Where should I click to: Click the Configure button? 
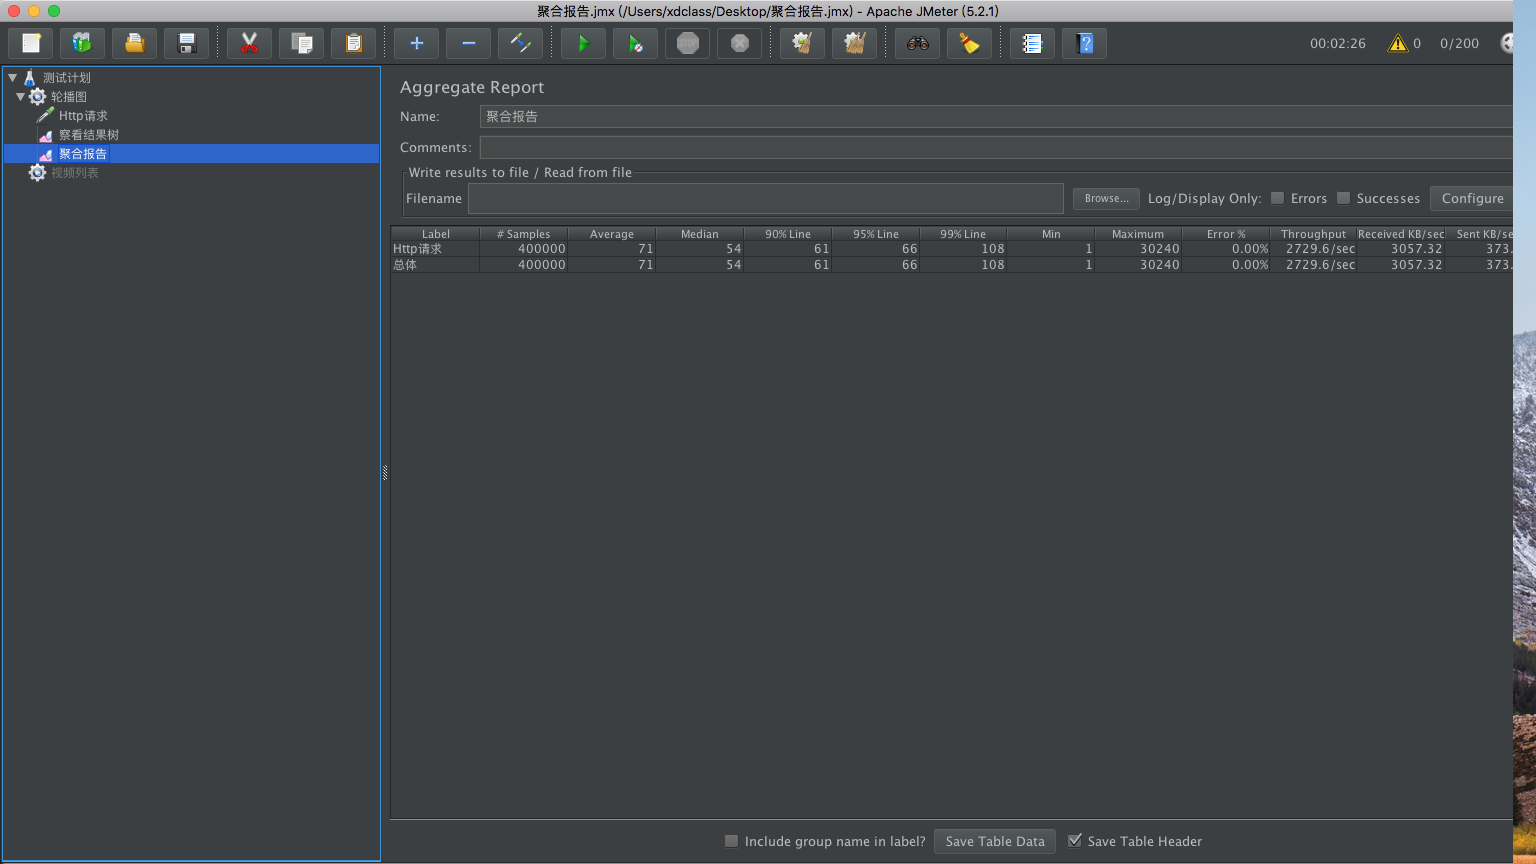point(1472,198)
